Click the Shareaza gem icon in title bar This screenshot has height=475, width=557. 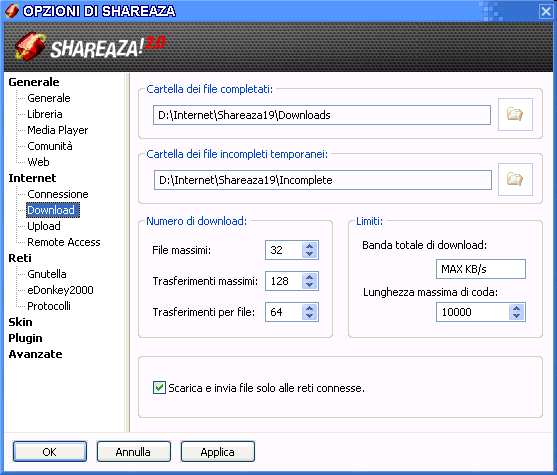click(x=11, y=11)
